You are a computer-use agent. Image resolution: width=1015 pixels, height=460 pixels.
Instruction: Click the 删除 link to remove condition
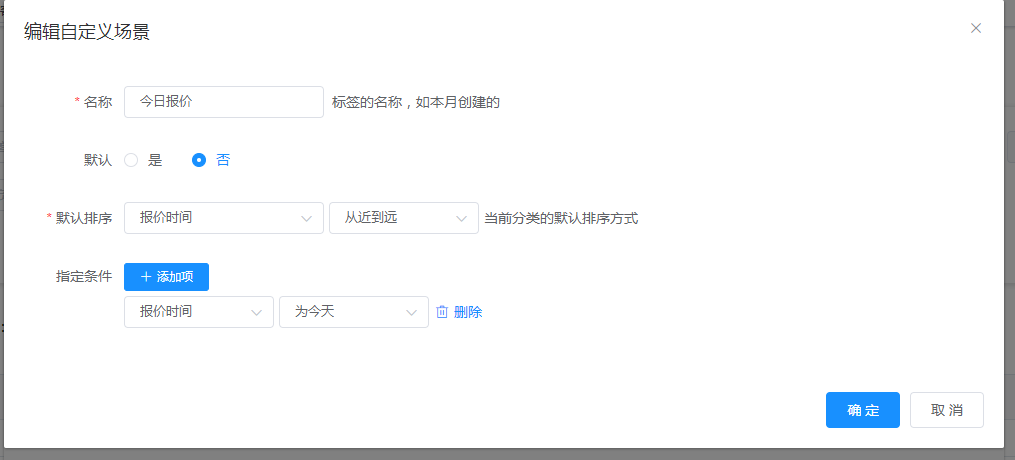coord(468,312)
